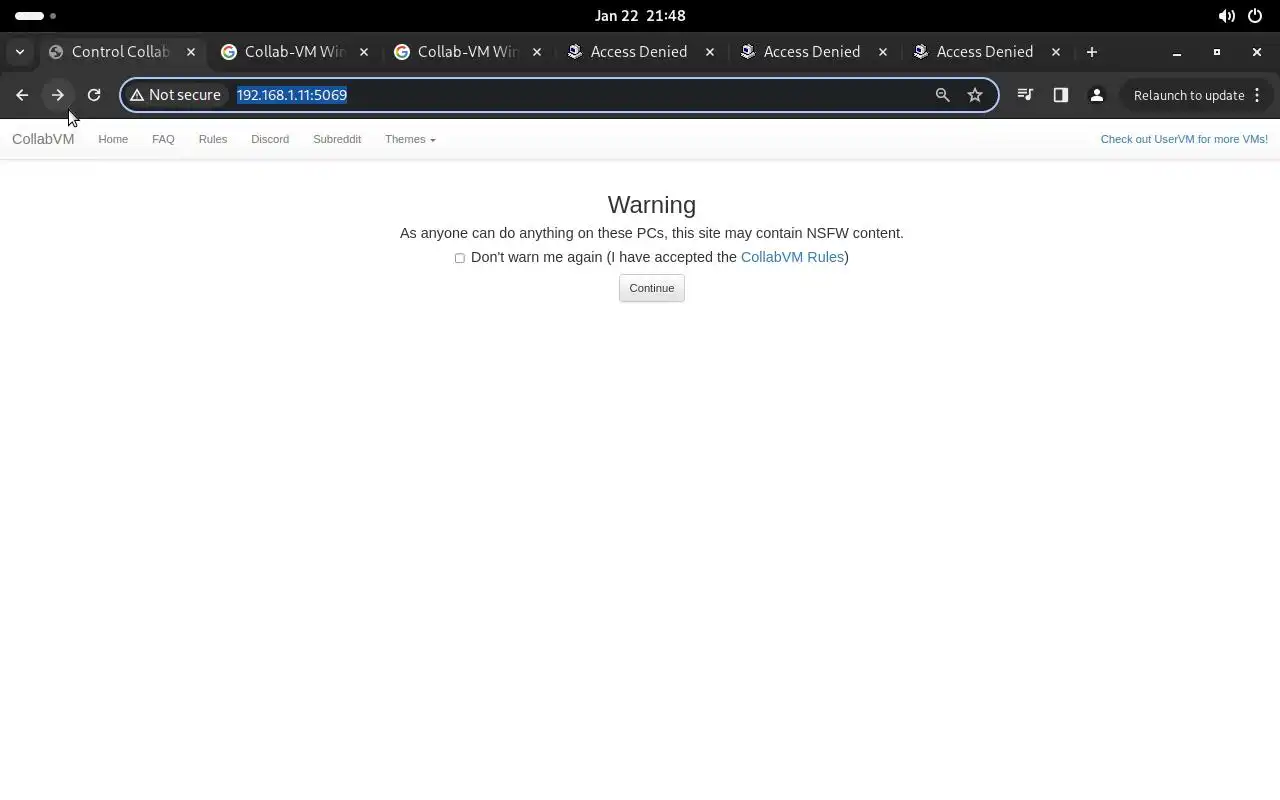Open the Not secure site info
This screenshot has width=1280, height=800.
tap(175, 95)
